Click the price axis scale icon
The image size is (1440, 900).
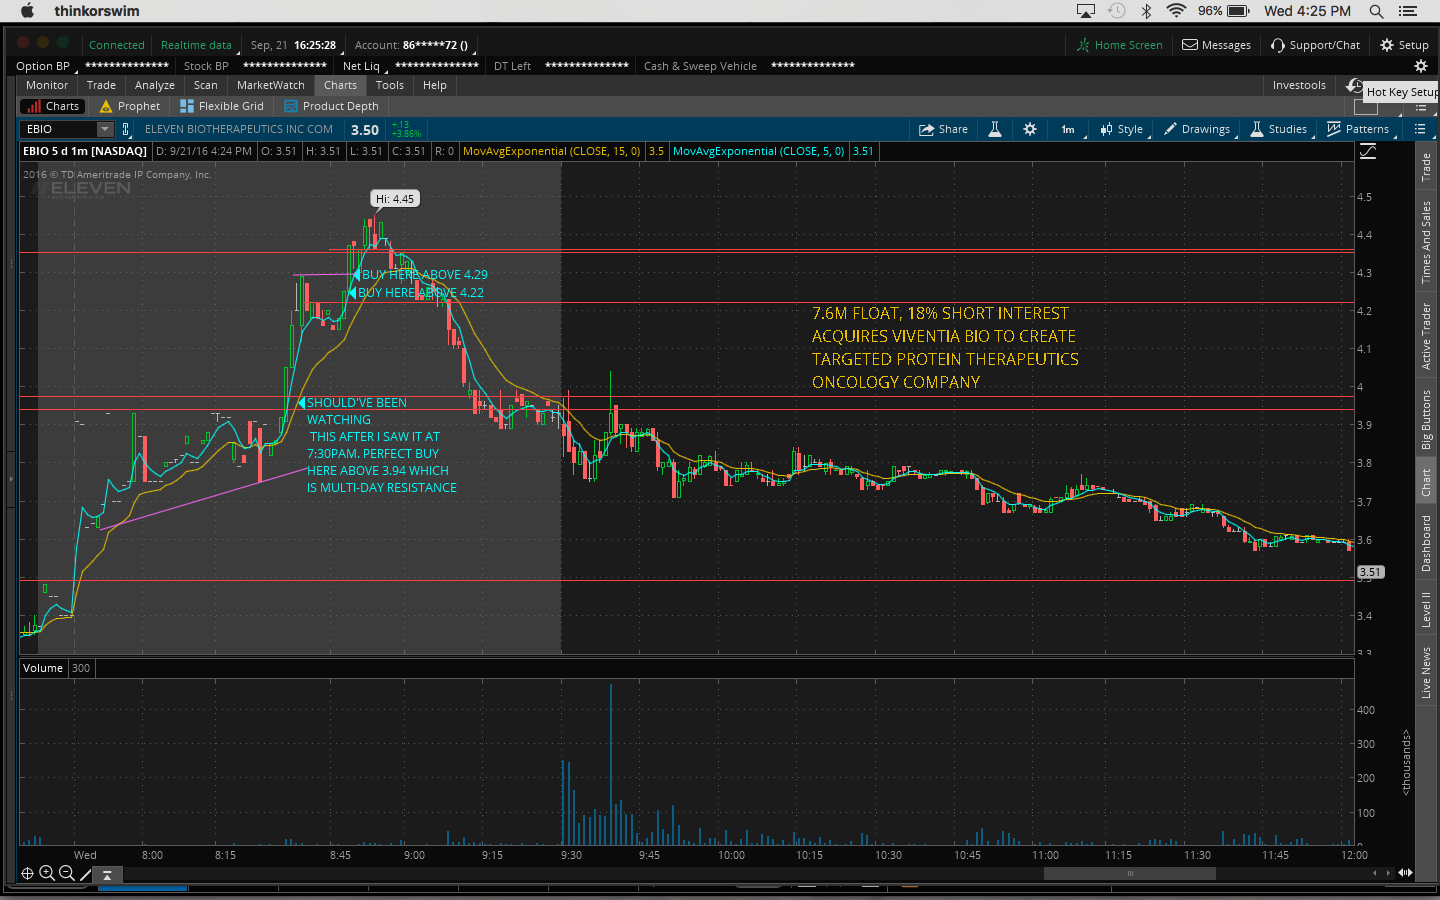tap(1368, 151)
